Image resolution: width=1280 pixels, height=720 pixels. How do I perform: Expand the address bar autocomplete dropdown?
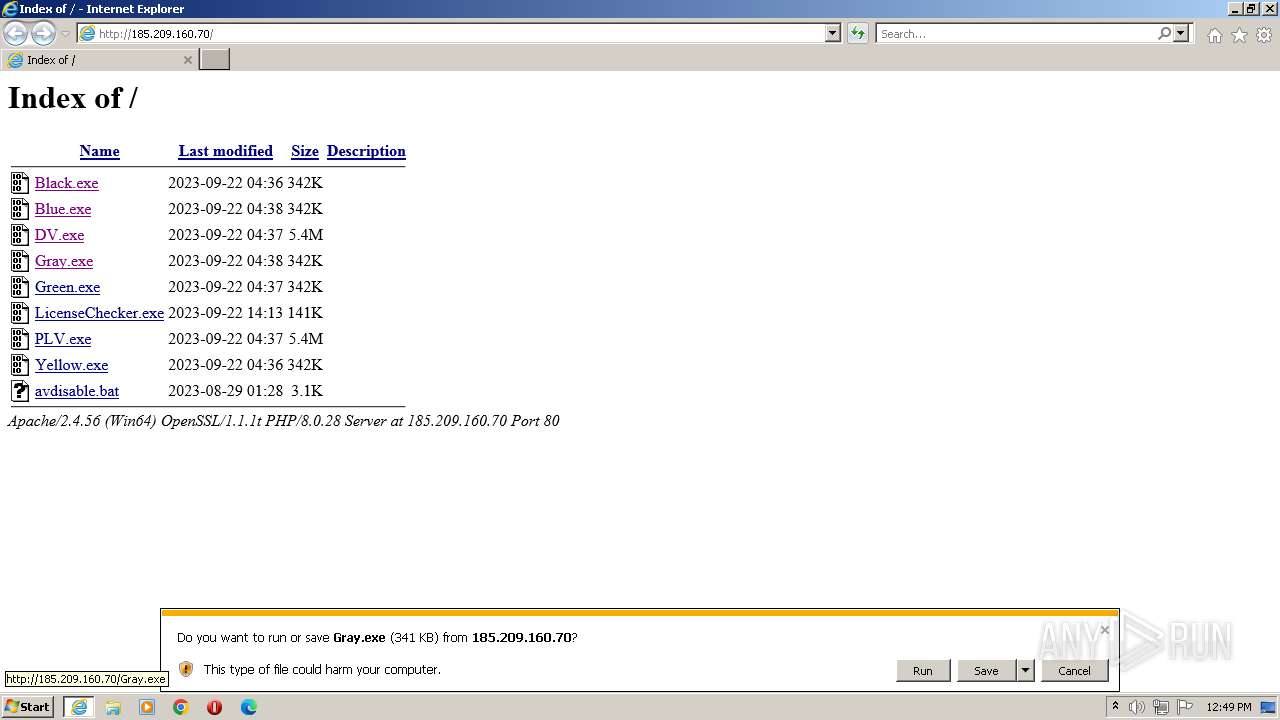point(833,33)
